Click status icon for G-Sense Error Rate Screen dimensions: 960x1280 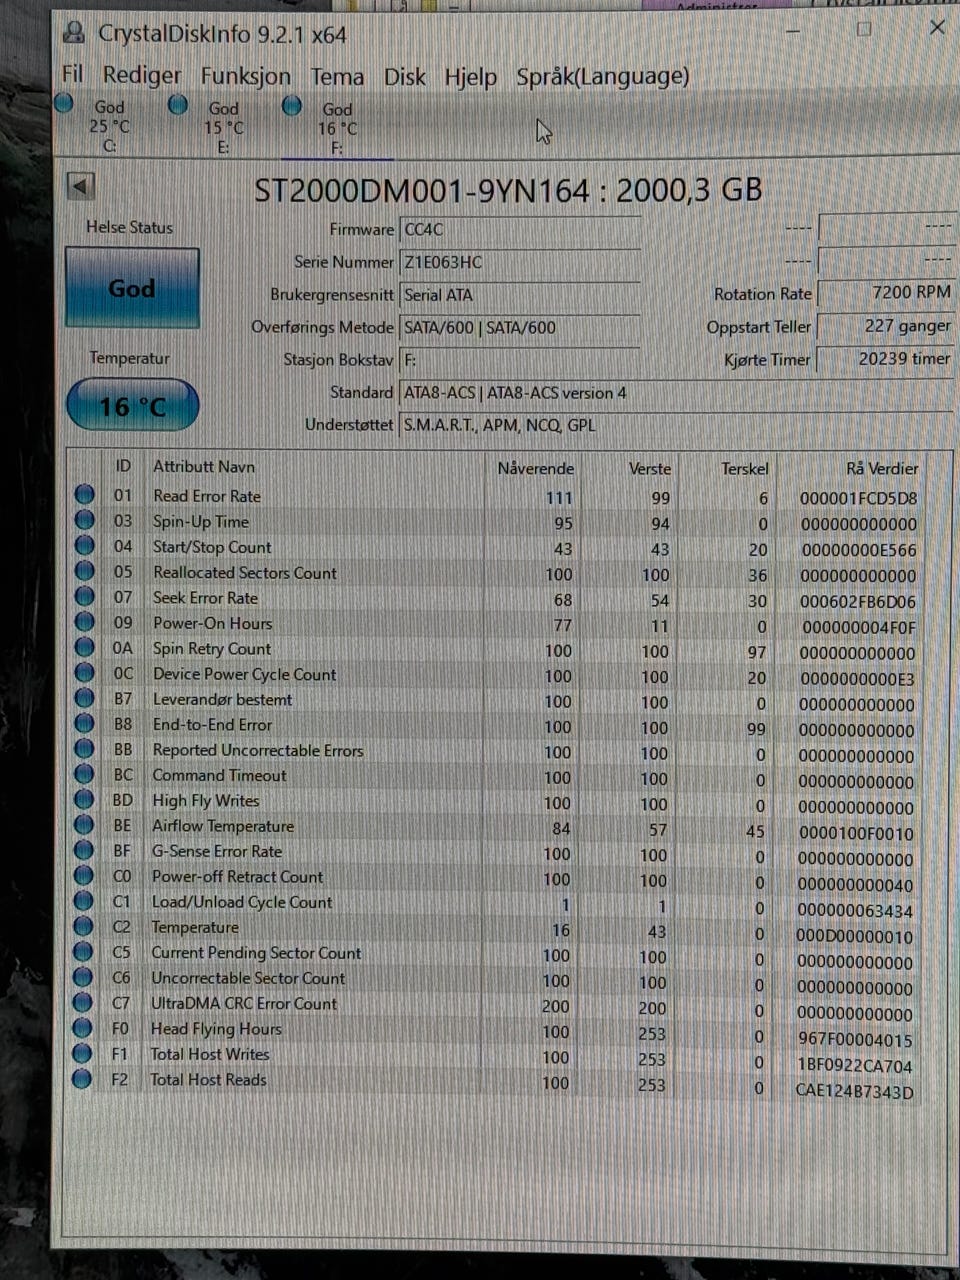point(84,850)
